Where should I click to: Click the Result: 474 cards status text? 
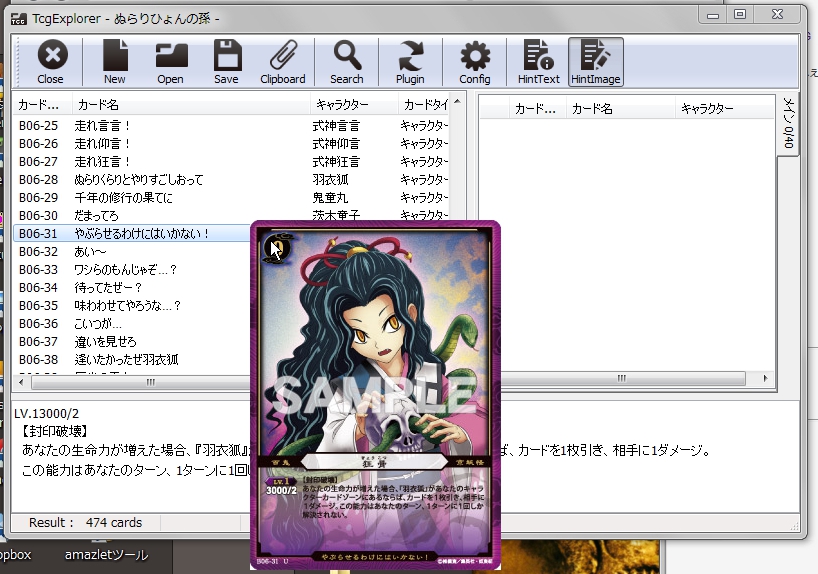point(86,522)
